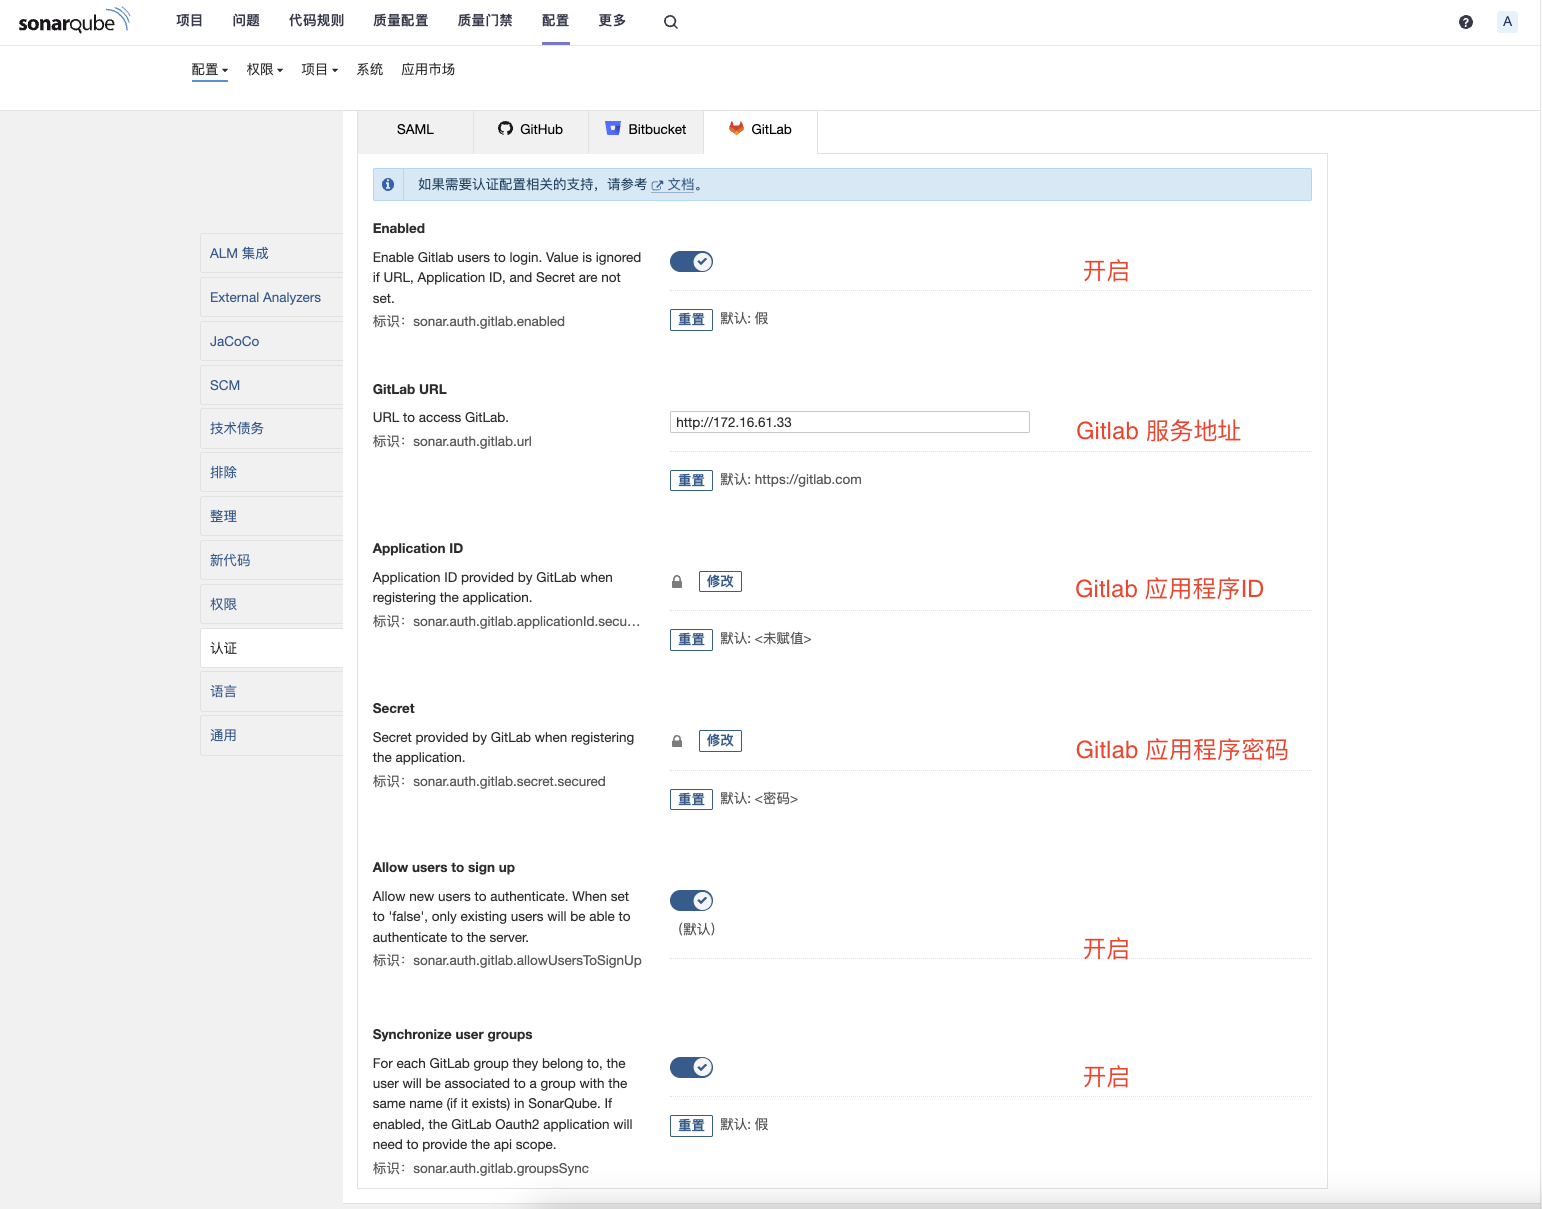Click the info icon in the notice banner

pos(388,185)
